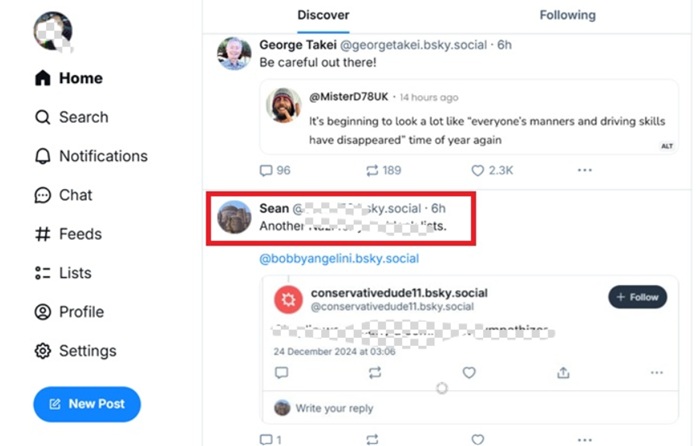Open more options on conservativedude11 post
Image resolution: width=700 pixels, height=446 pixels.
click(656, 372)
